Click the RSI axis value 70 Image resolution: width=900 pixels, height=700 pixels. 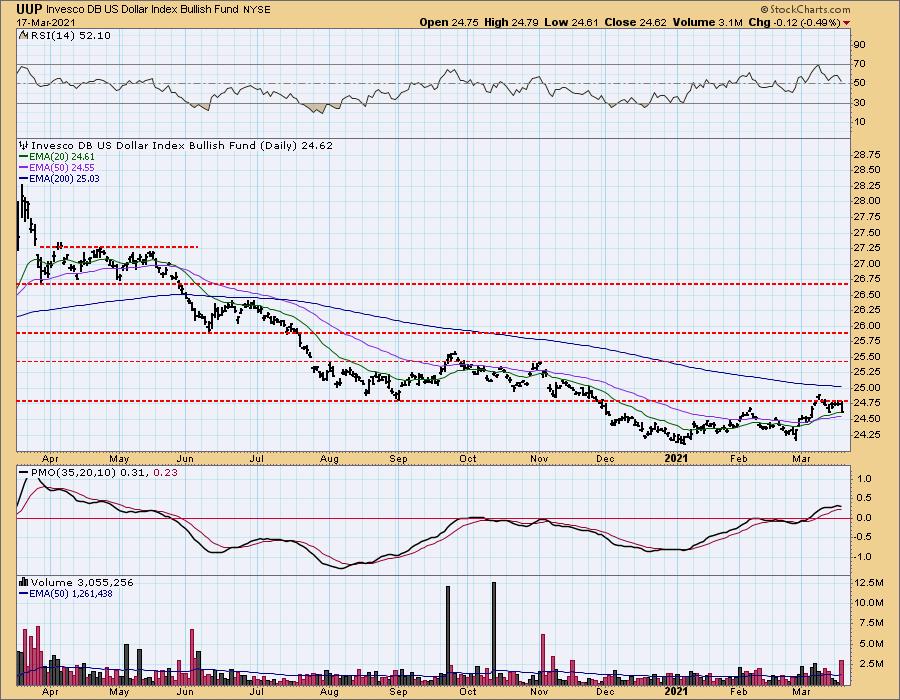[x=859, y=64]
